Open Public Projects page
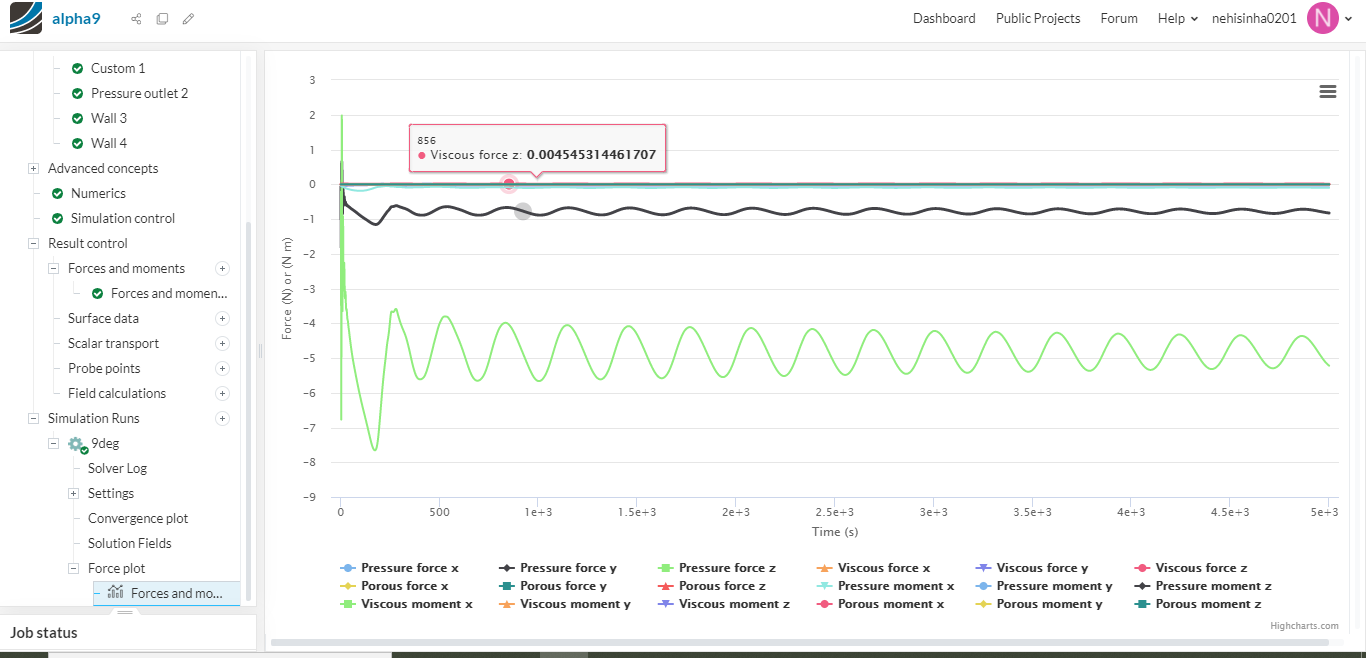This screenshot has width=1366, height=658. pos(1037,18)
